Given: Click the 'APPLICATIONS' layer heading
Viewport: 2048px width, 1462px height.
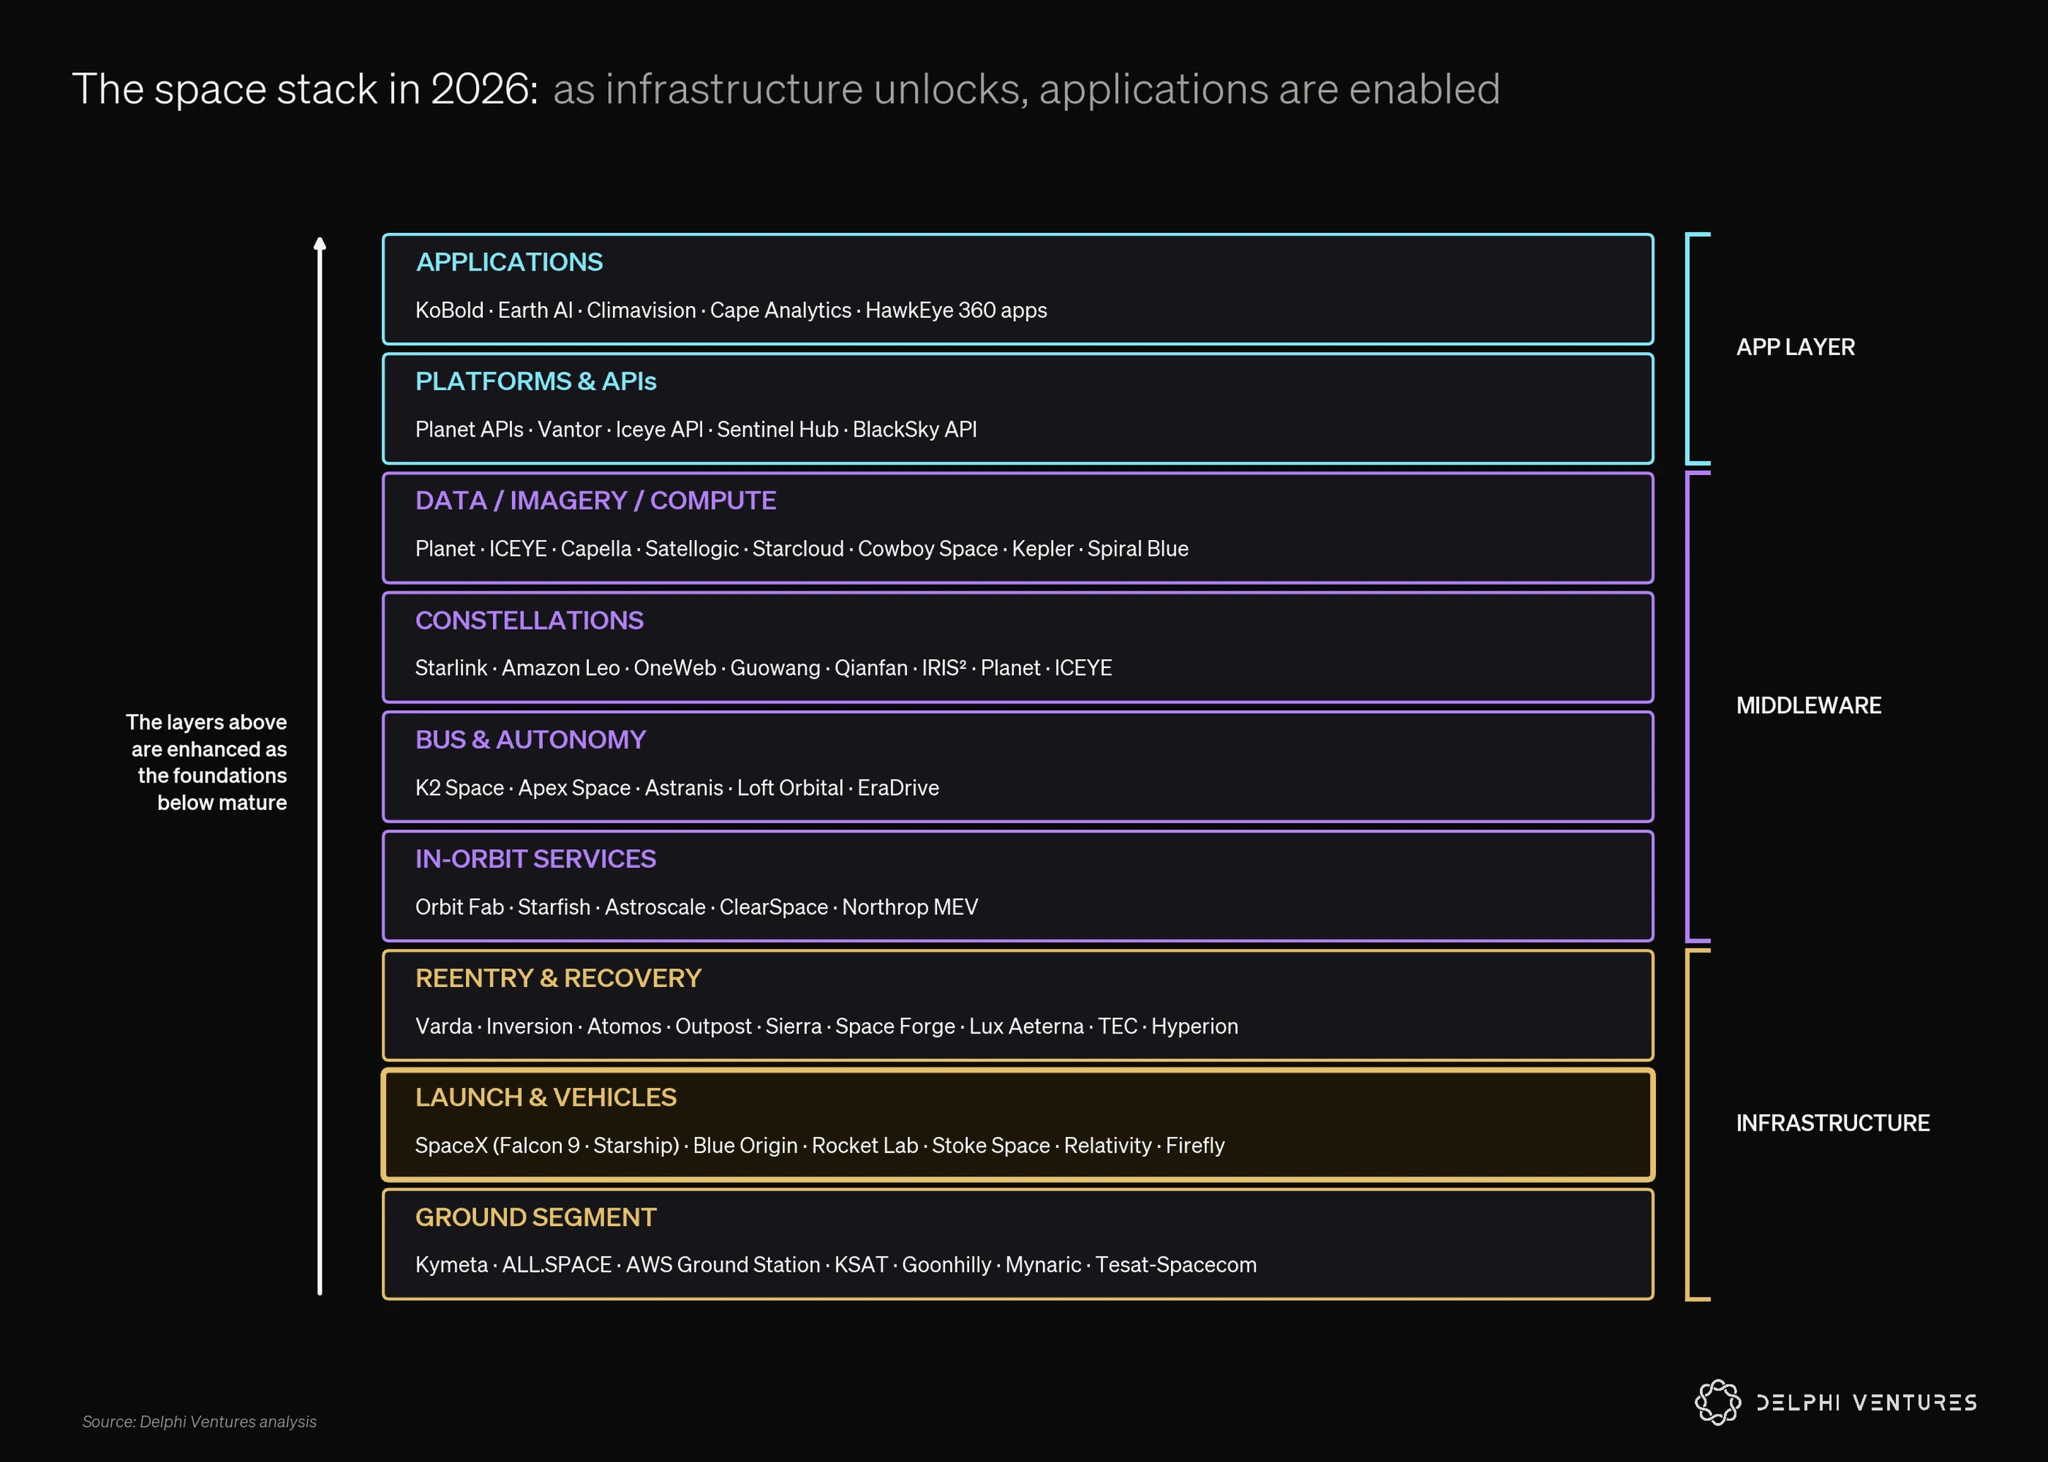Looking at the screenshot, I should point(509,262).
